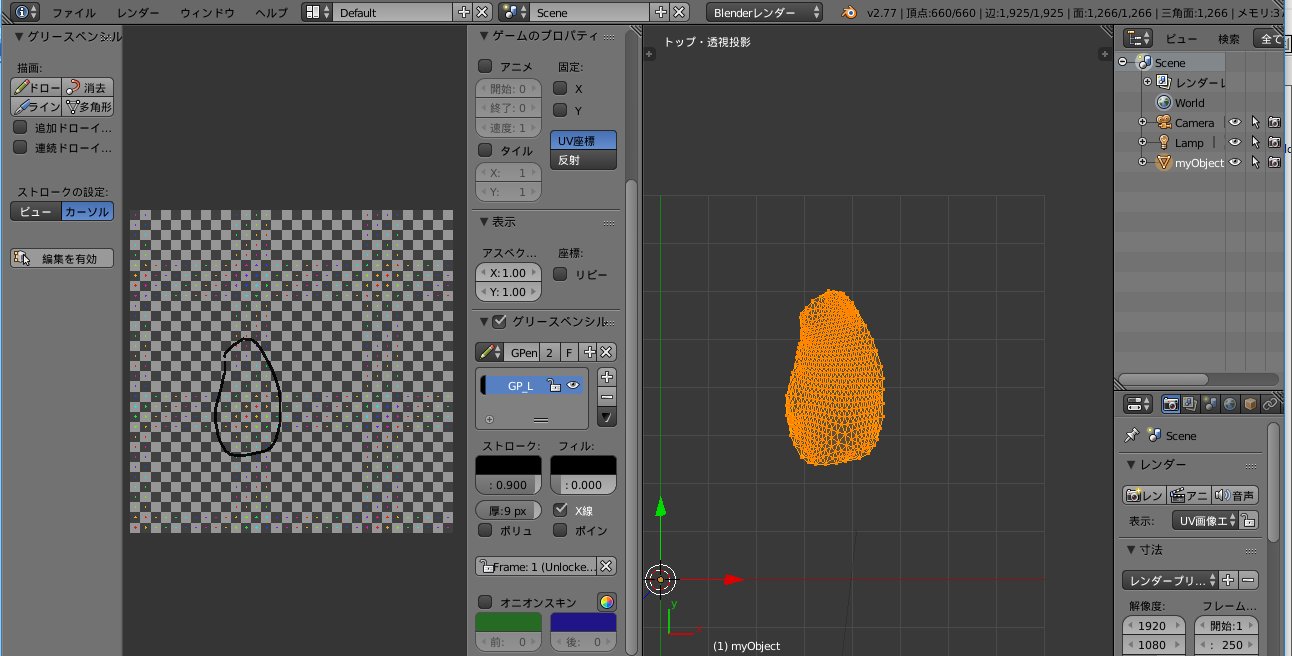Switch to the Object properties tab
This screenshot has width=1292, height=656.
pos(1250,404)
